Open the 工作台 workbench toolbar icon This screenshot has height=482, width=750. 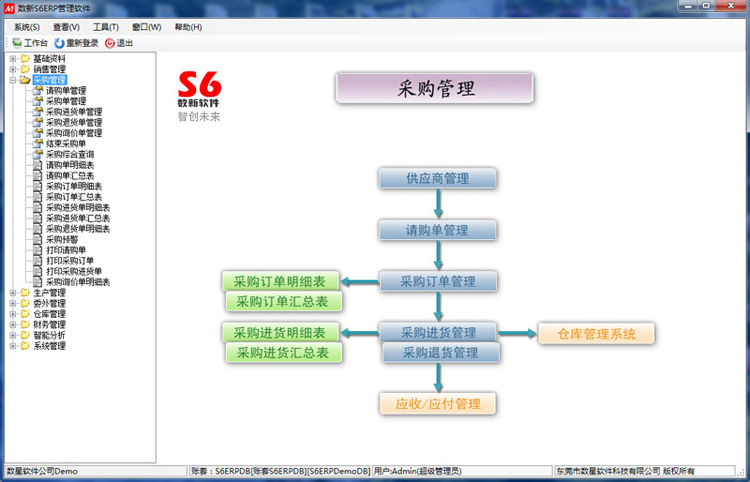[17, 43]
